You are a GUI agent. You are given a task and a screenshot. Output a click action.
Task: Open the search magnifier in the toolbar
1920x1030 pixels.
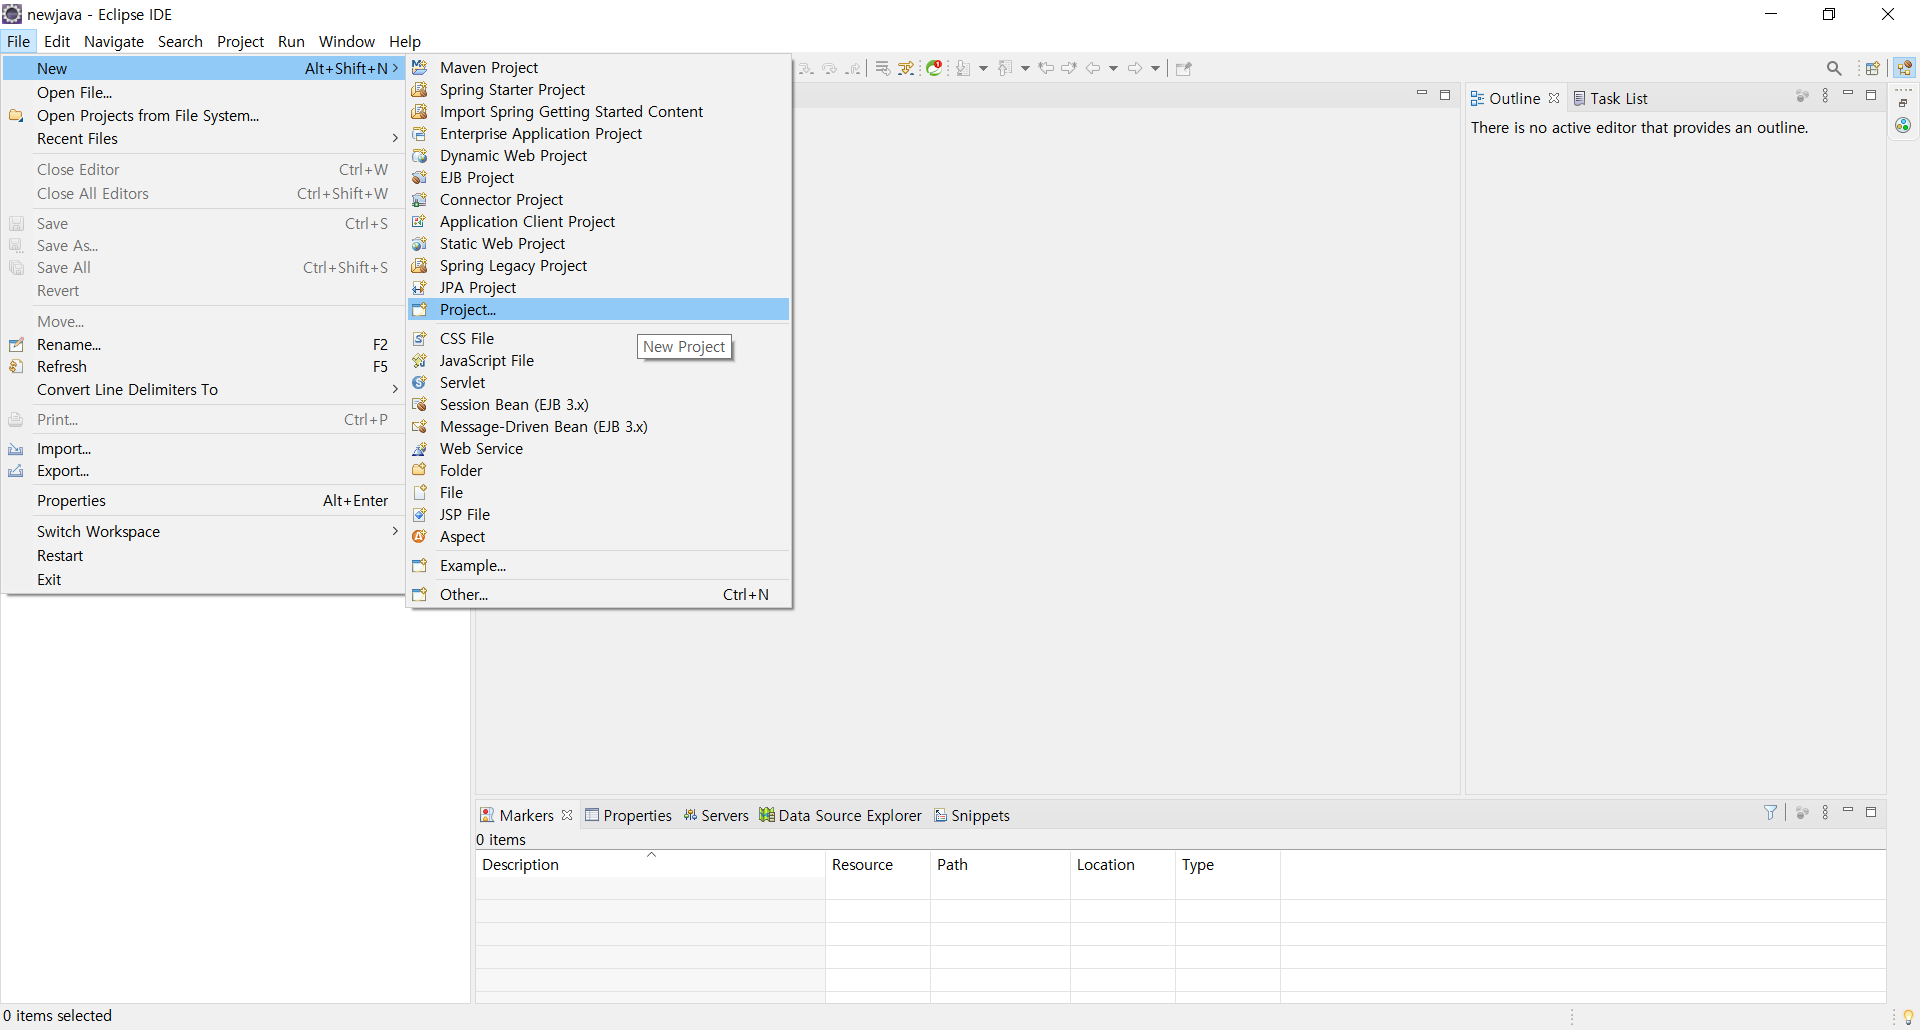1834,68
